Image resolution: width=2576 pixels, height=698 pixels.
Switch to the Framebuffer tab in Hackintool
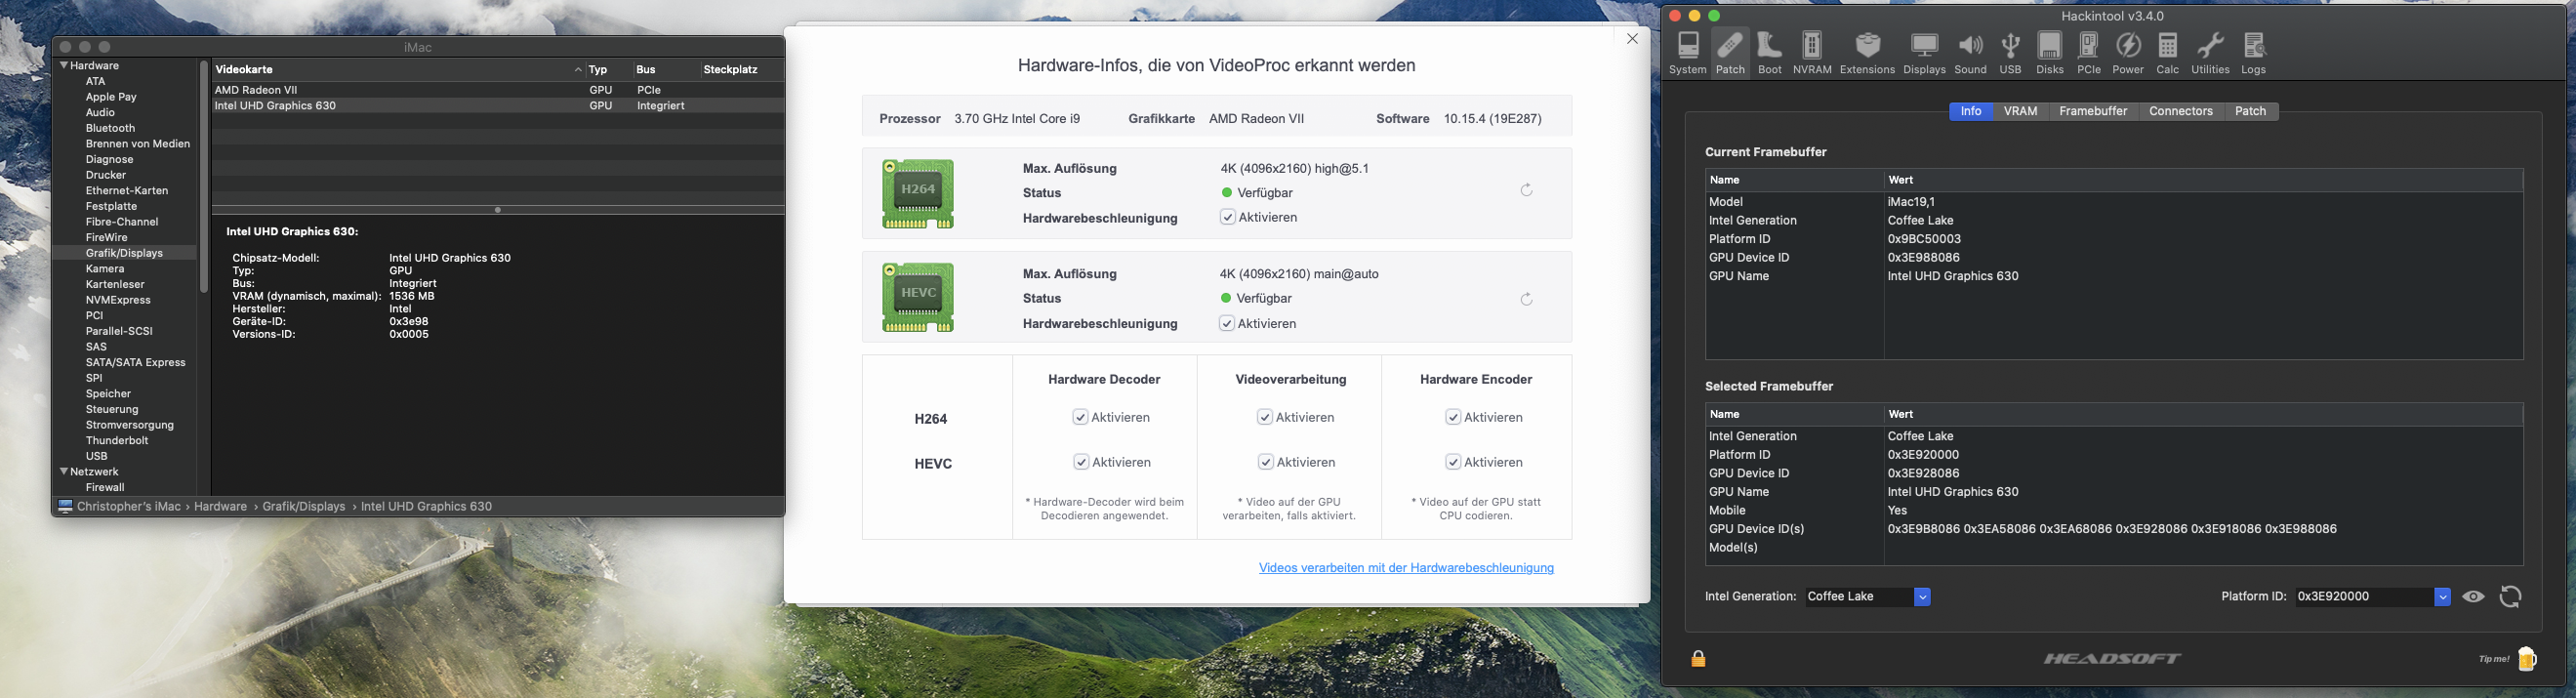pos(2093,111)
